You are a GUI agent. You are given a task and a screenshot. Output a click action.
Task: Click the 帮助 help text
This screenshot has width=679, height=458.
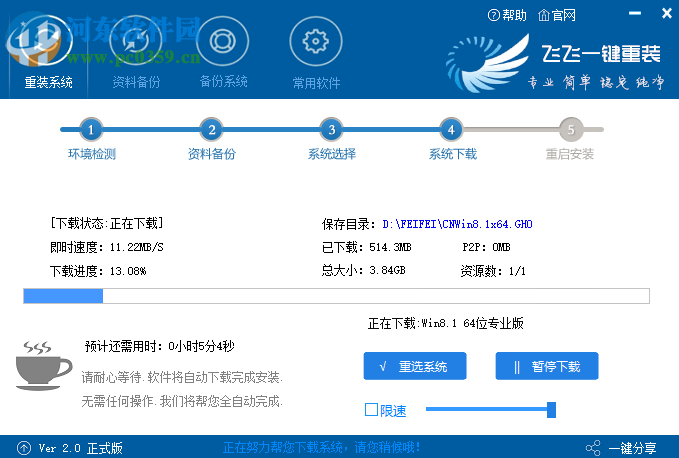point(514,16)
